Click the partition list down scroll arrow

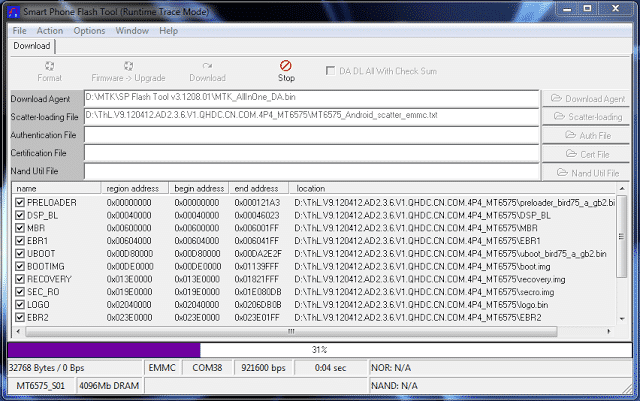[x=622, y=319]
